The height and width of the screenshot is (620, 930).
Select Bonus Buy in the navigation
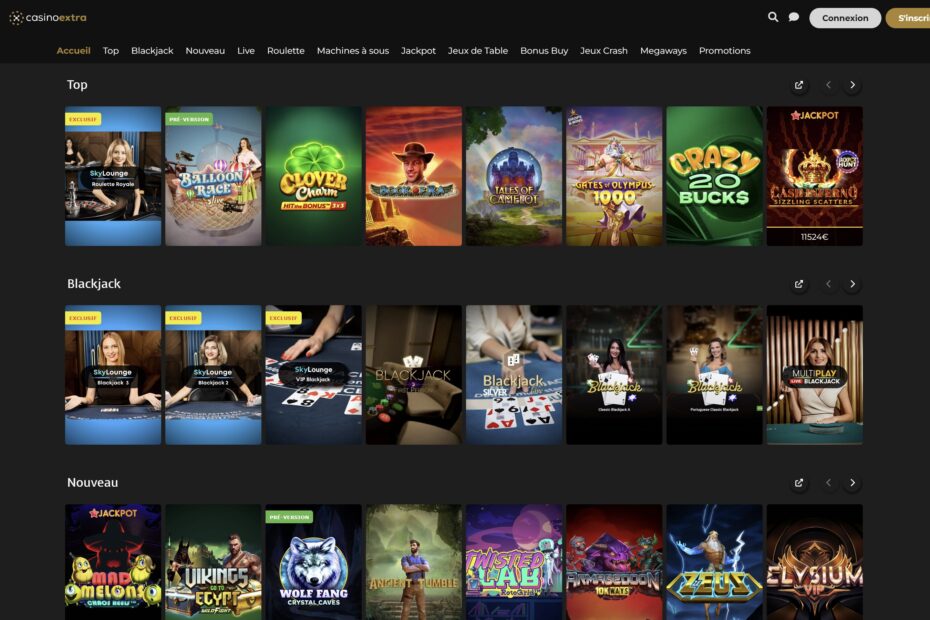tap(544, 51)
